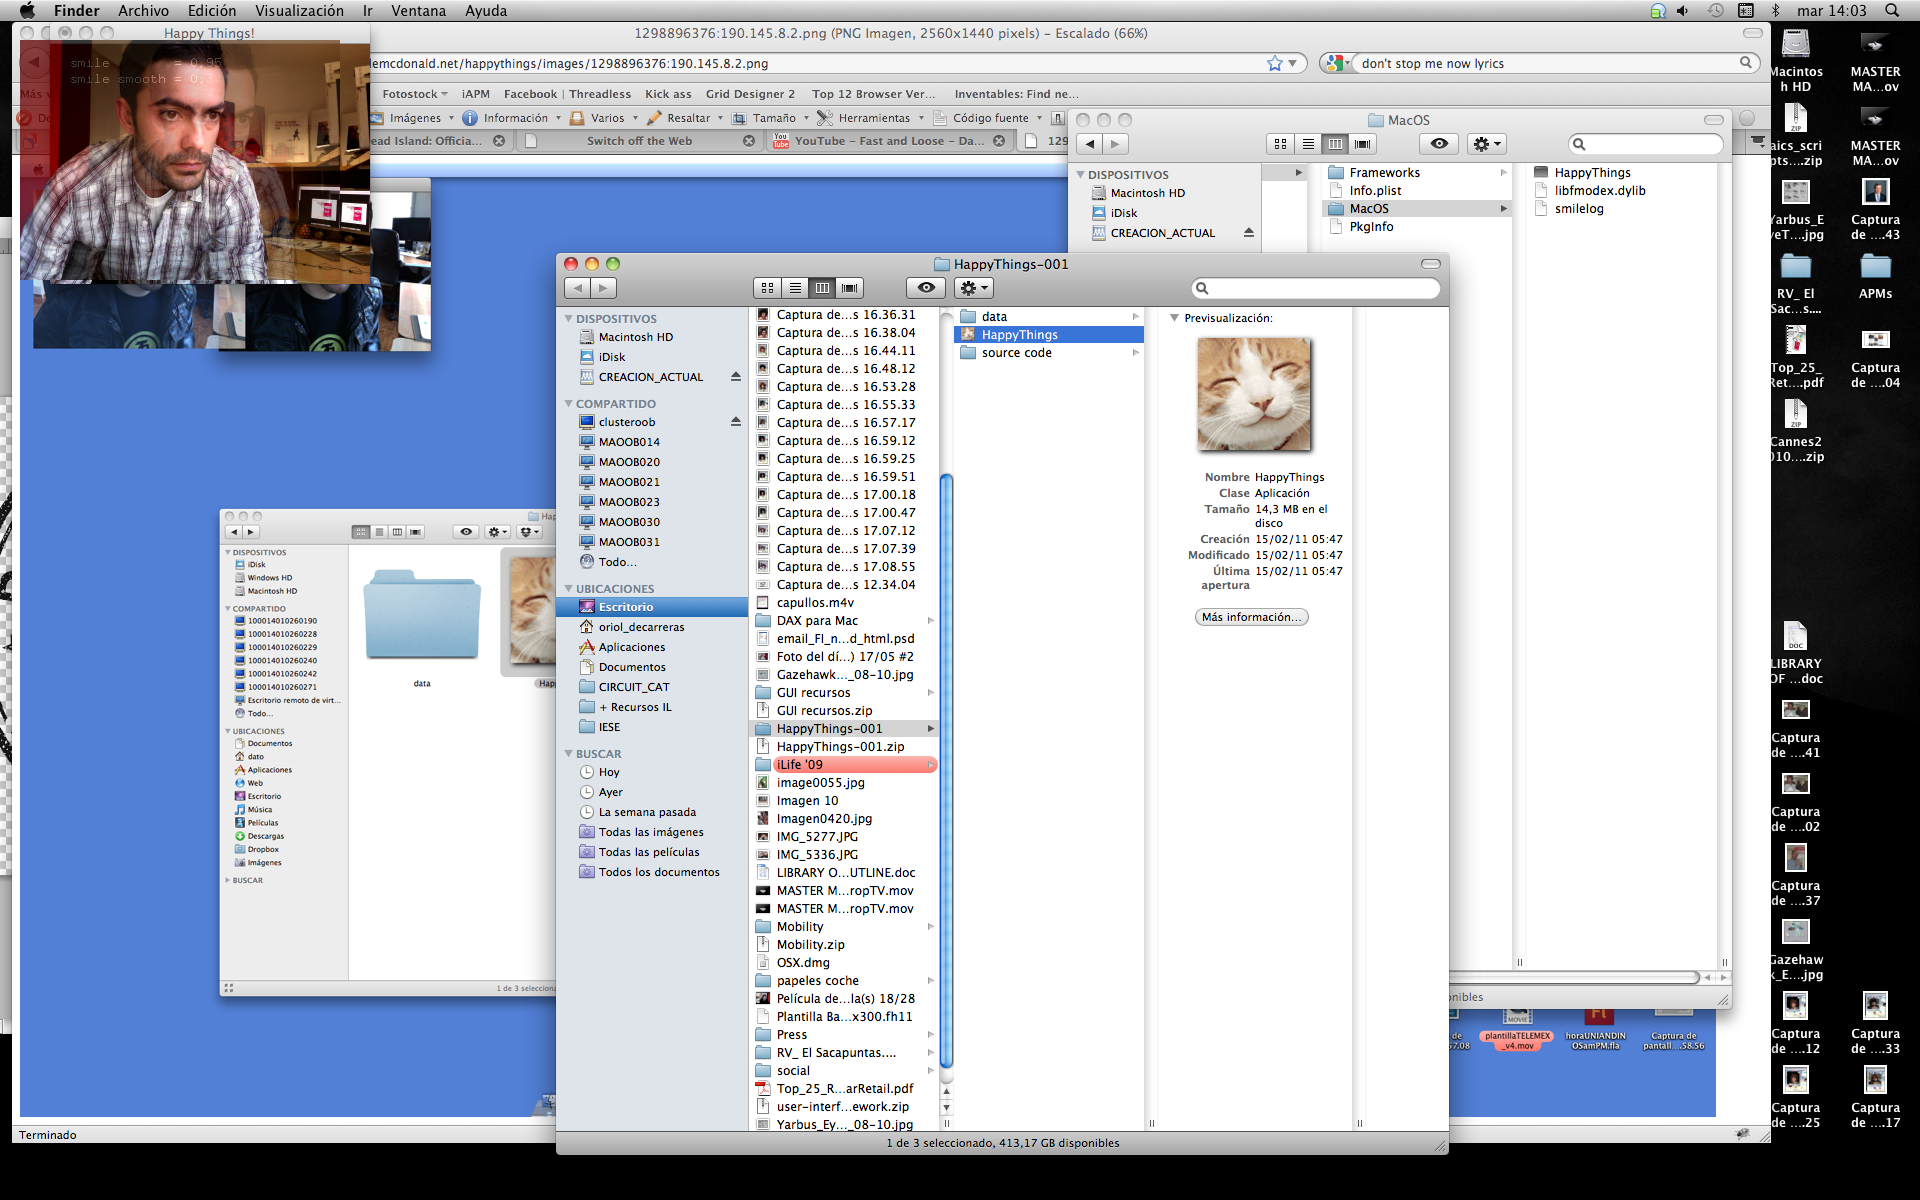The image size is (1920, 1200).
Task: Click the 'Más información...' button
Action: coord(1251,617)
